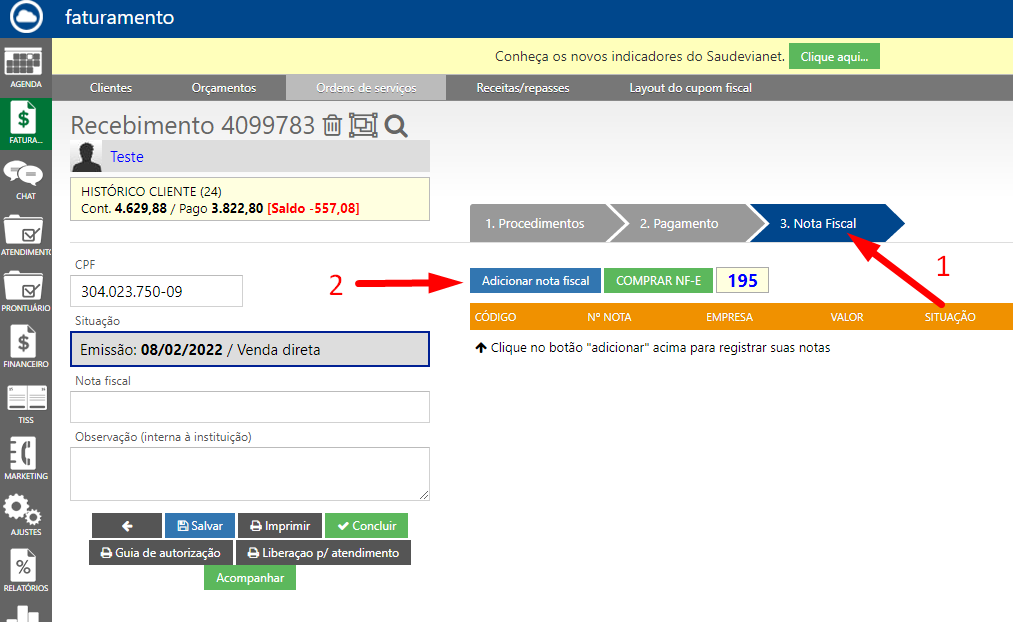
Task: Open the Chat sidebar icon
Action: tap(25, 180)
